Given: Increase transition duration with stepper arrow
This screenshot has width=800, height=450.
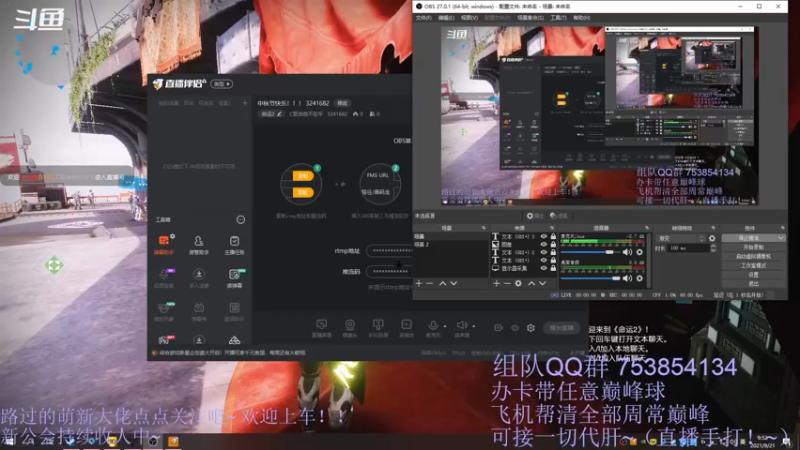Looking at the screenshot, I should (x=713, y=246).
